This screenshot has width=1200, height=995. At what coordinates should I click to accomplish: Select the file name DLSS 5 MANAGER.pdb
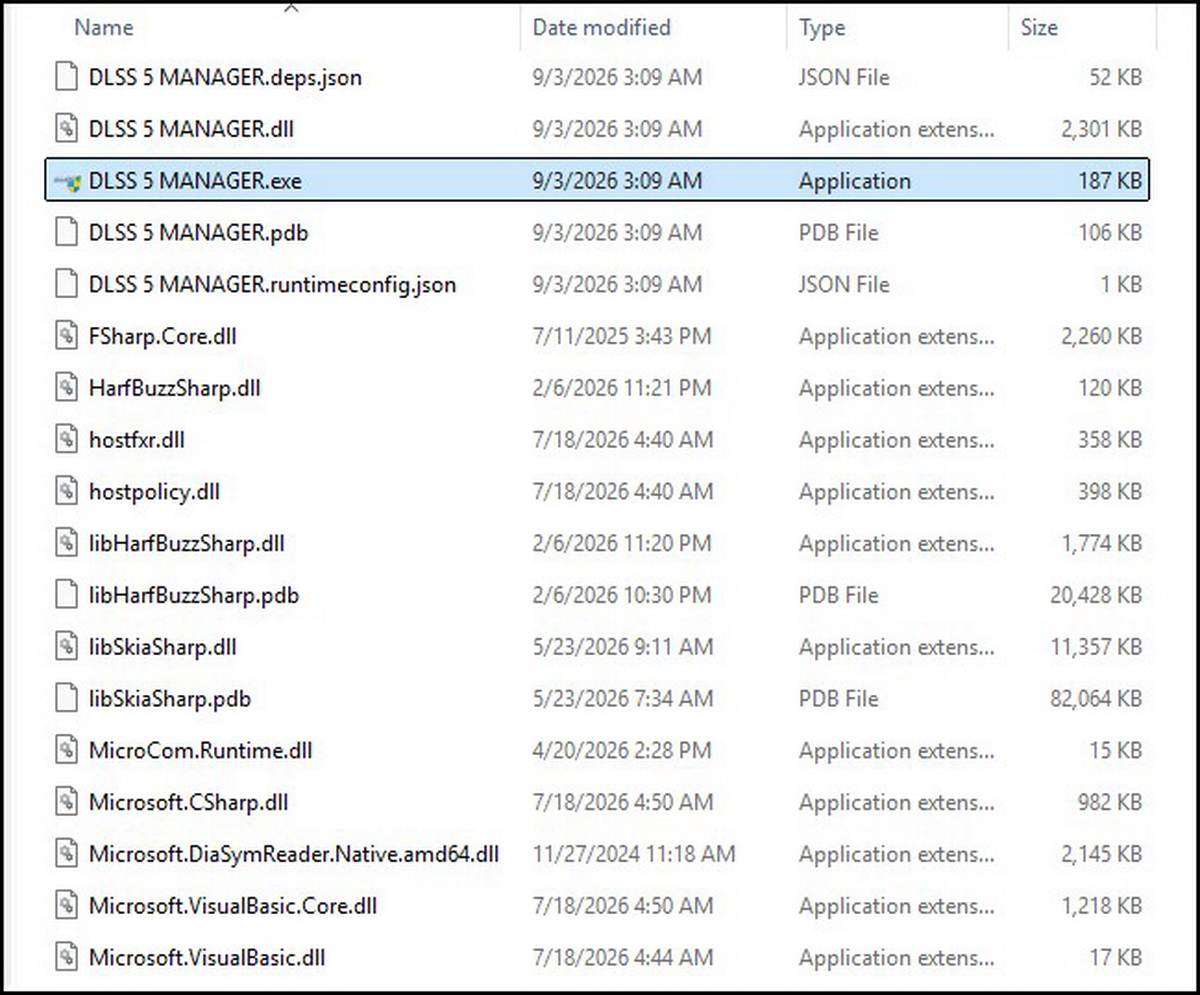(x=199, y=233)
